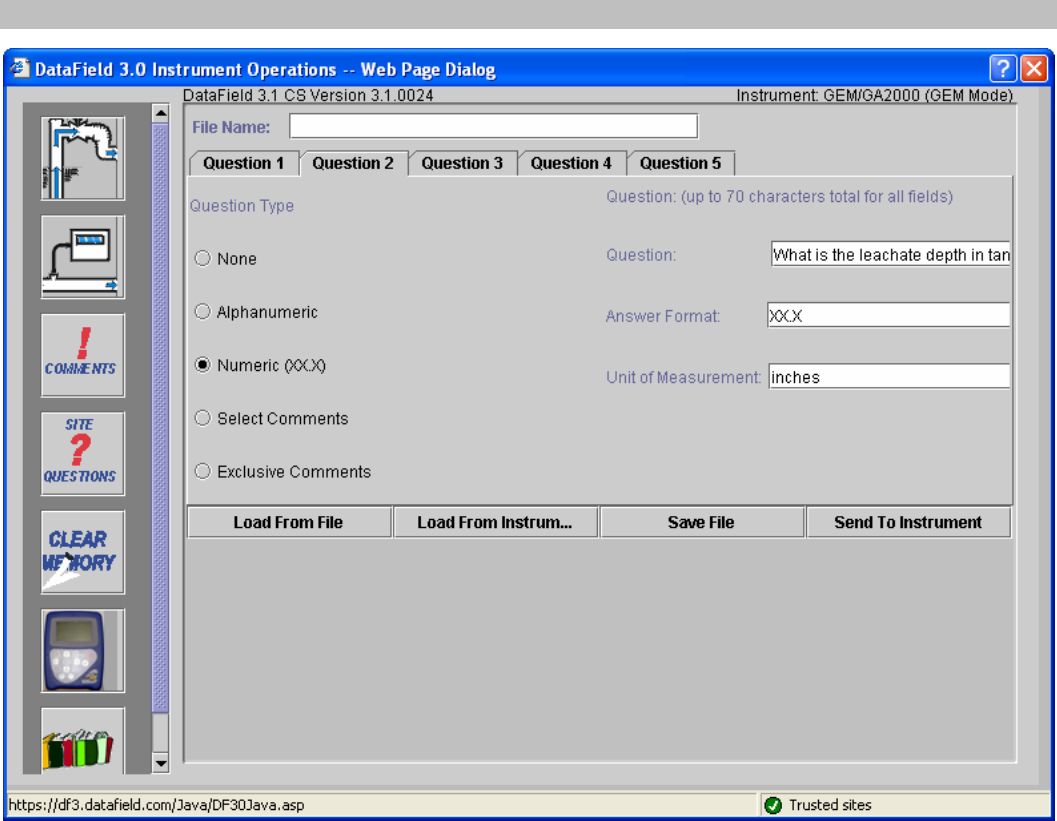Click the Save File button

pos(701,522)
